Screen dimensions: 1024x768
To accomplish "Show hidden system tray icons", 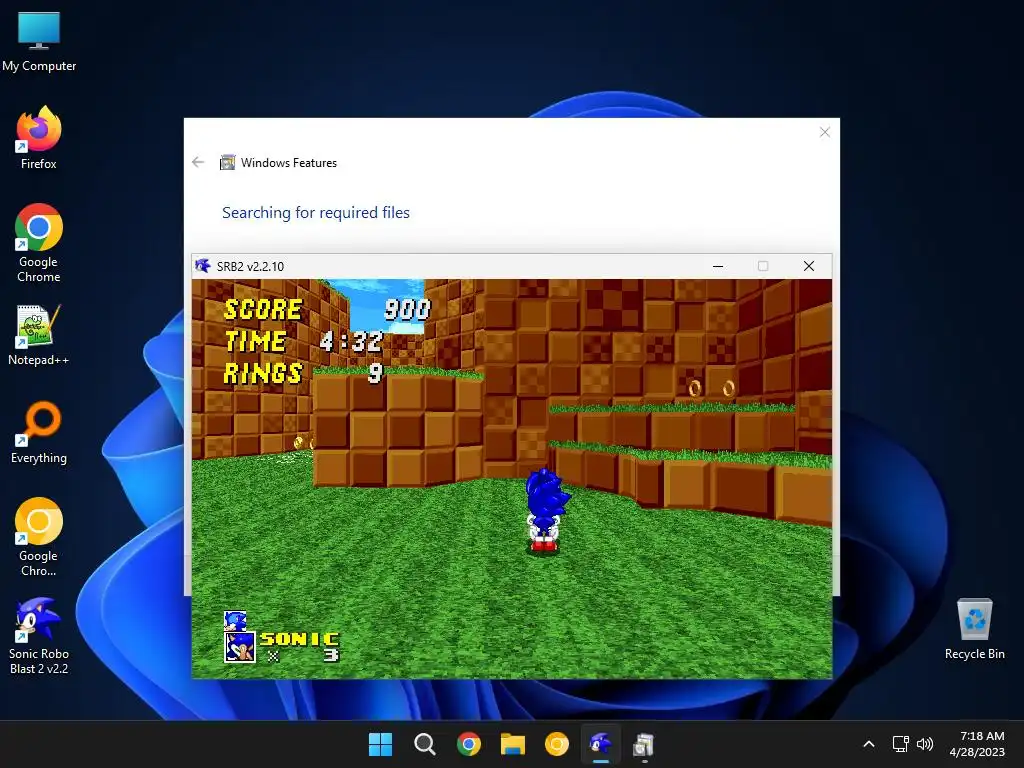I will pos(869,744).
